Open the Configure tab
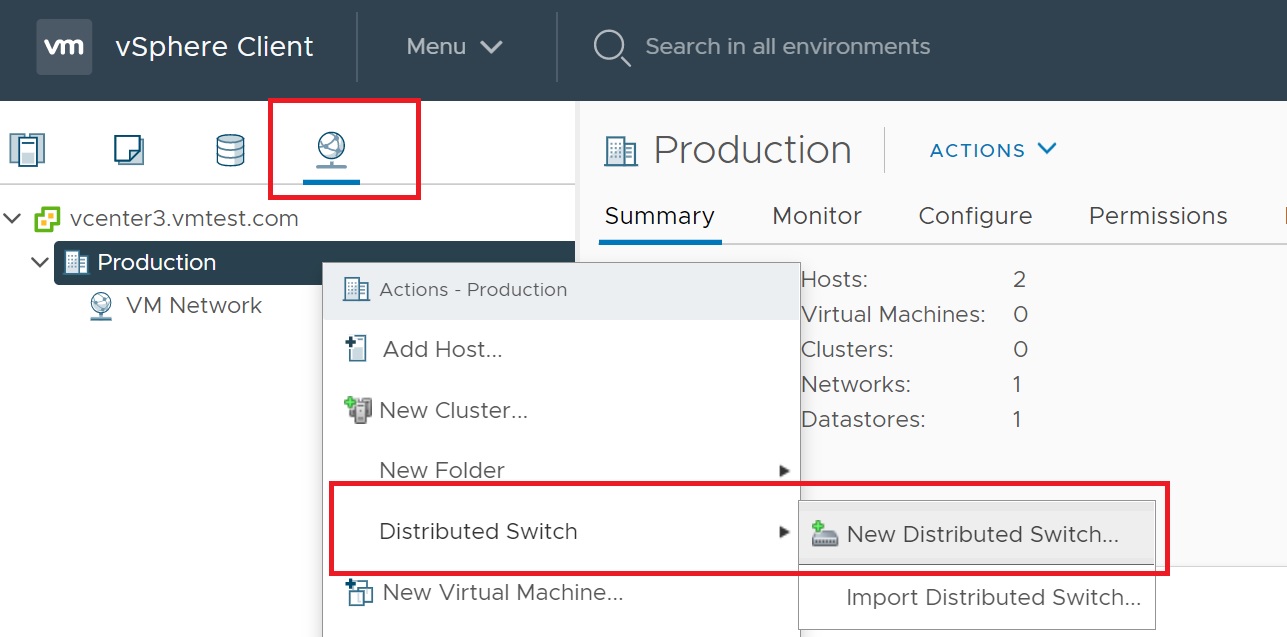The height and width of the screenshot is (637, 1287). (974, 216)
